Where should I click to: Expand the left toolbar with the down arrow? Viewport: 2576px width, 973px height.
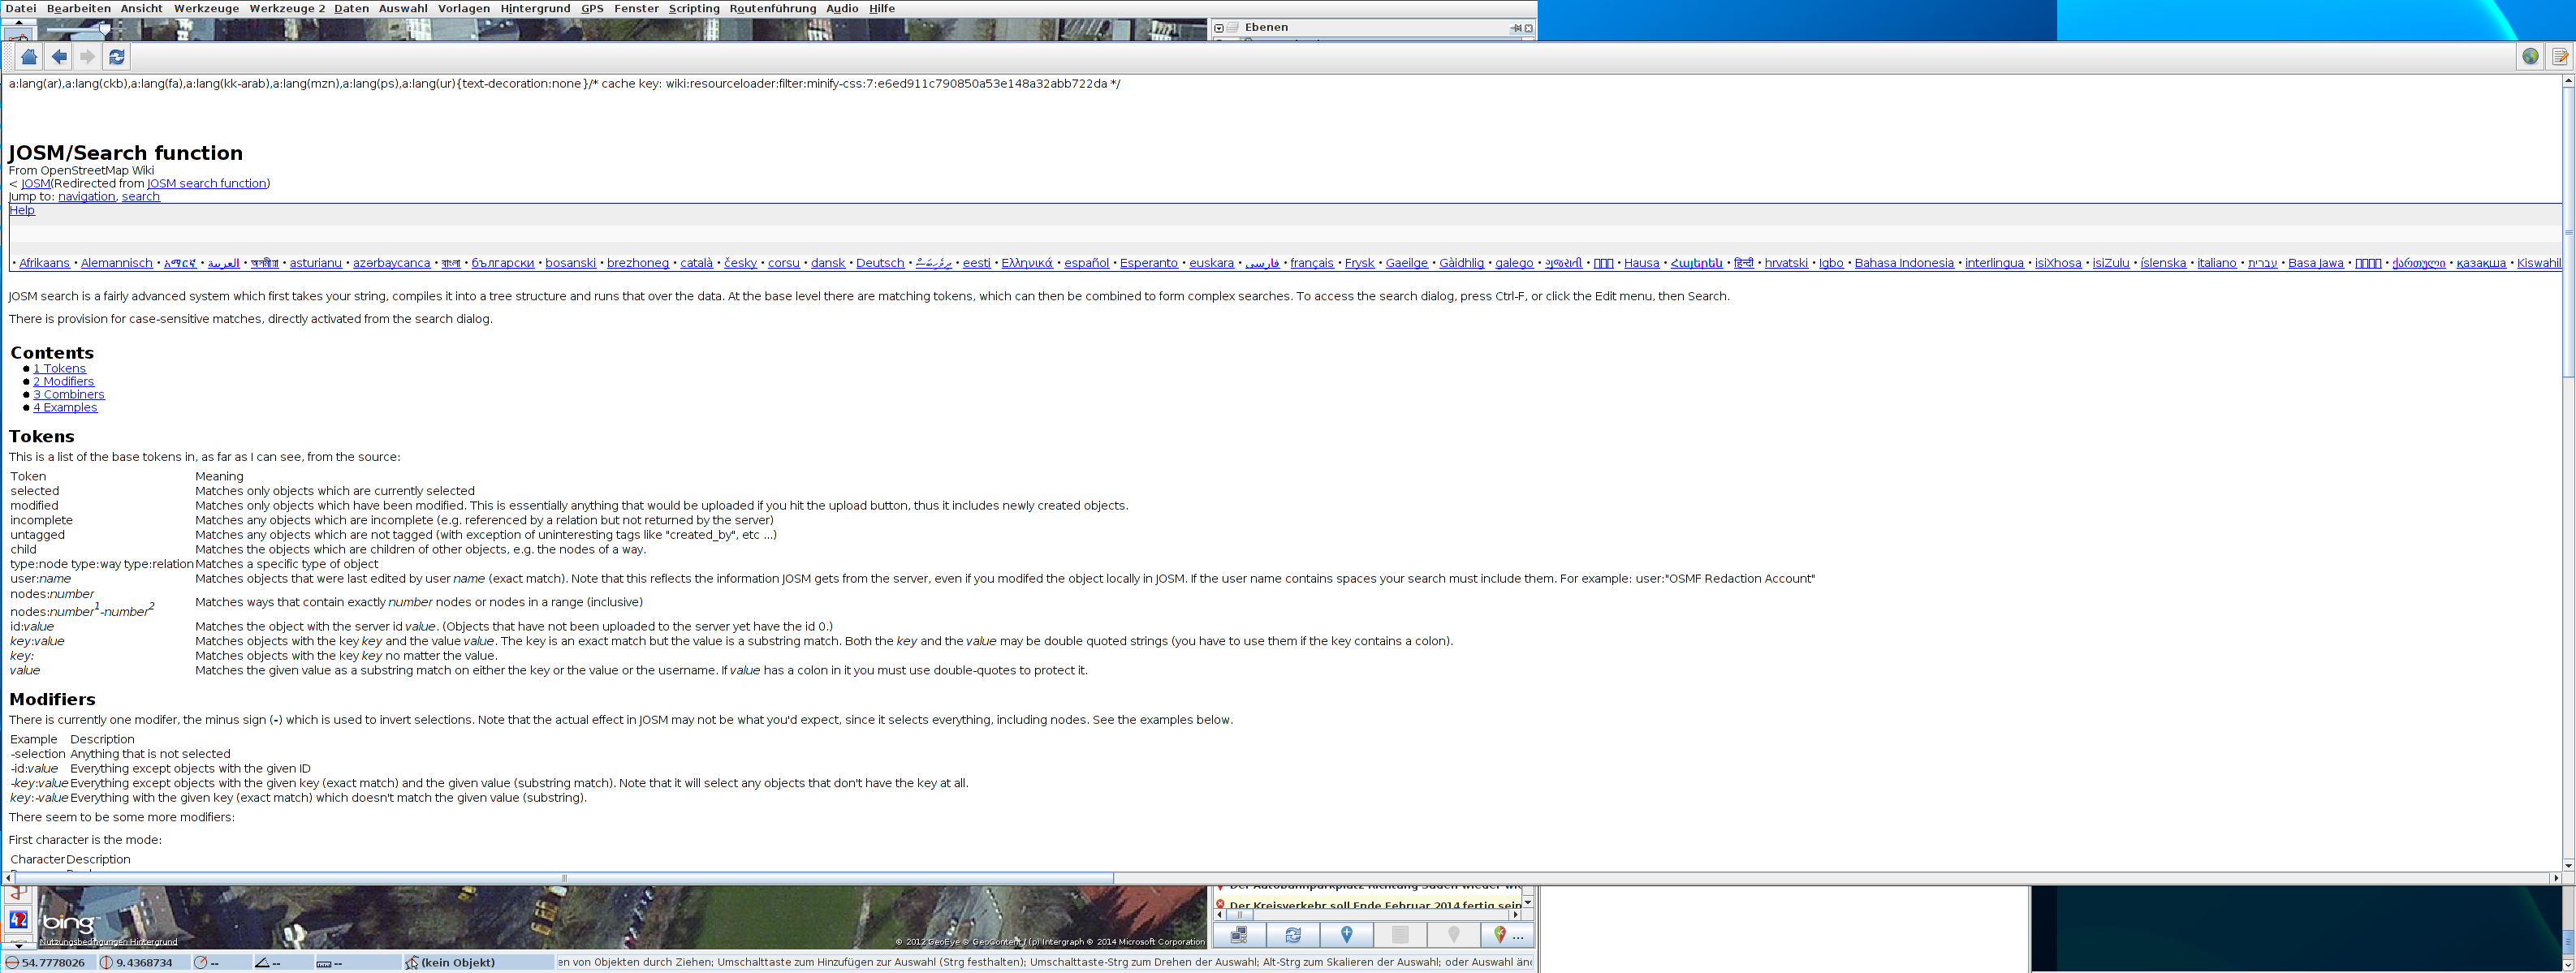click(18, 945)
